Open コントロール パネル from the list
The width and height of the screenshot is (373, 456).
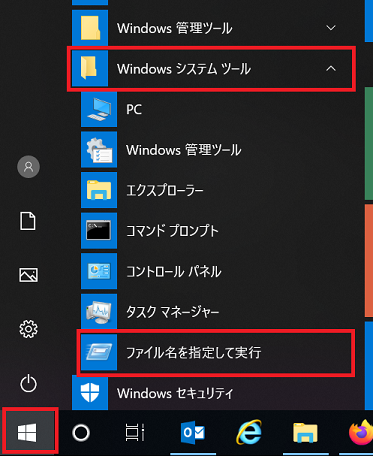point(174,271)
